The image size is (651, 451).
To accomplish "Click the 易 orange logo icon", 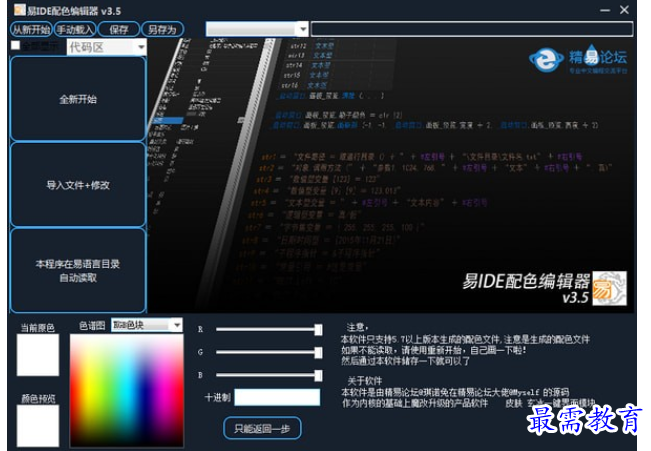I will [609, 288].
